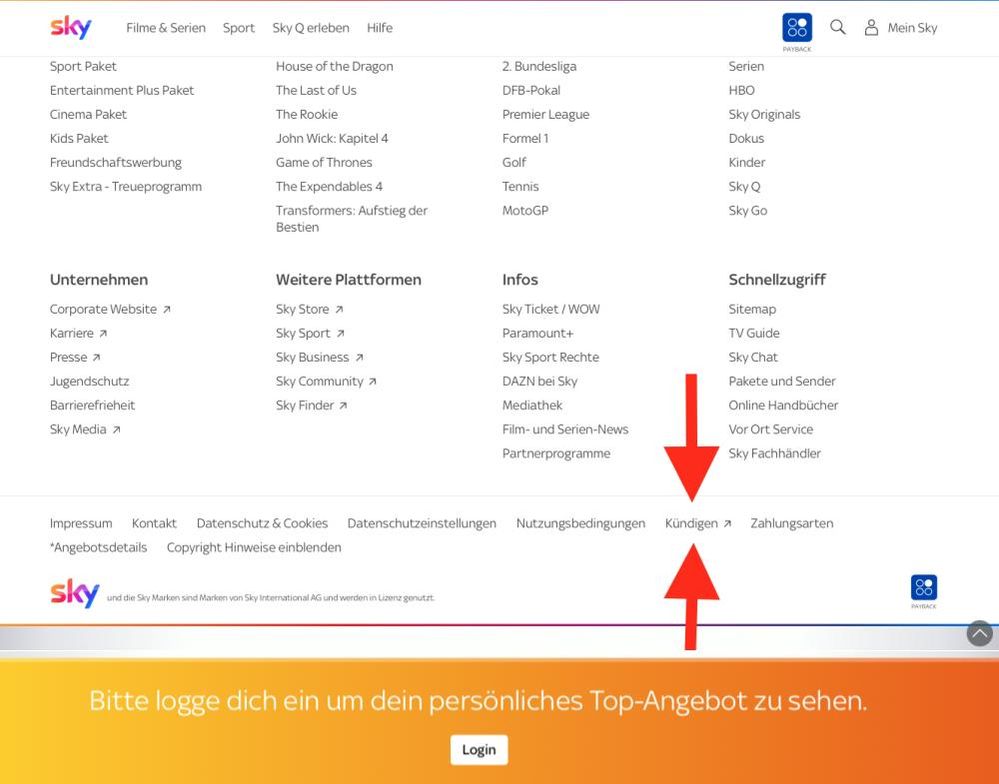Open Game of Thrones link
Screen dimensions: 999x784
pos(324,162)
